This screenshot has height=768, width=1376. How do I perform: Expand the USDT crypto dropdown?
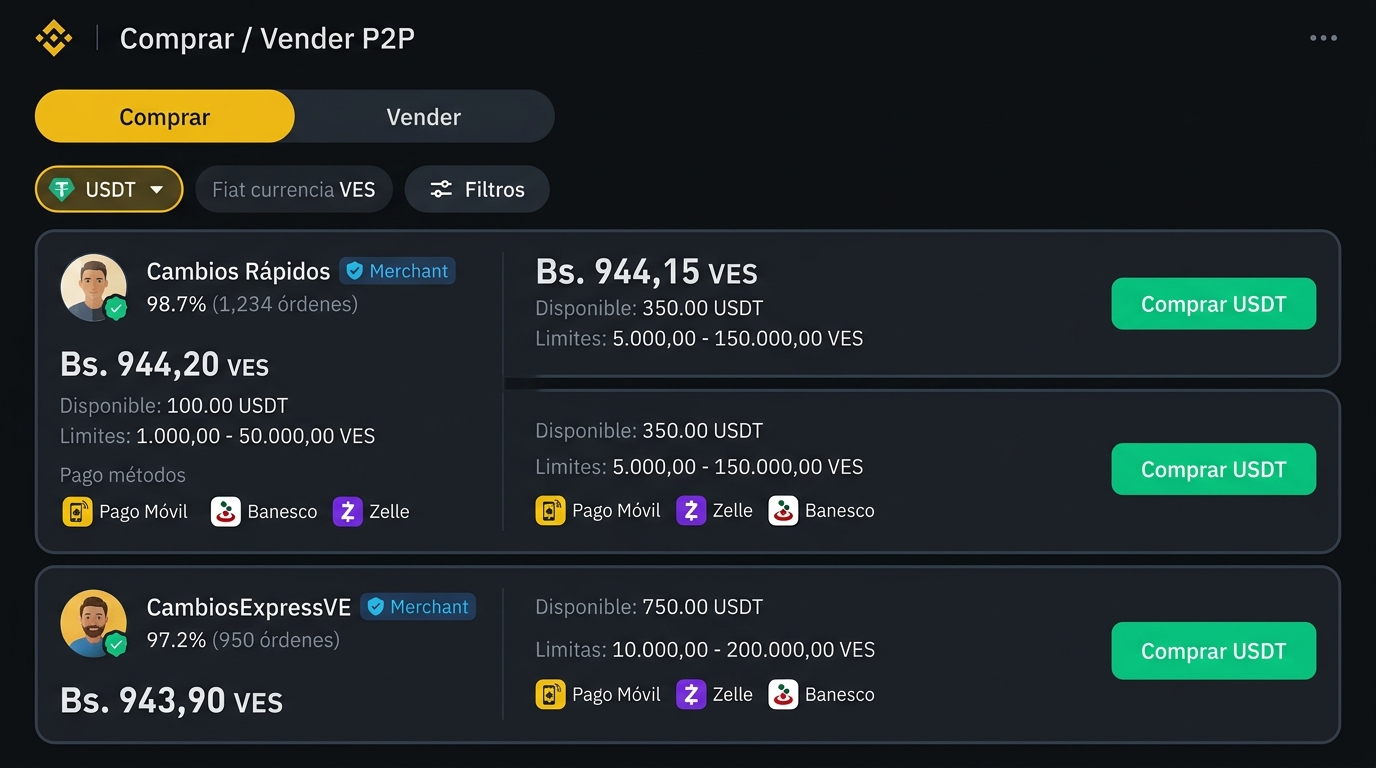click(109, 189)
